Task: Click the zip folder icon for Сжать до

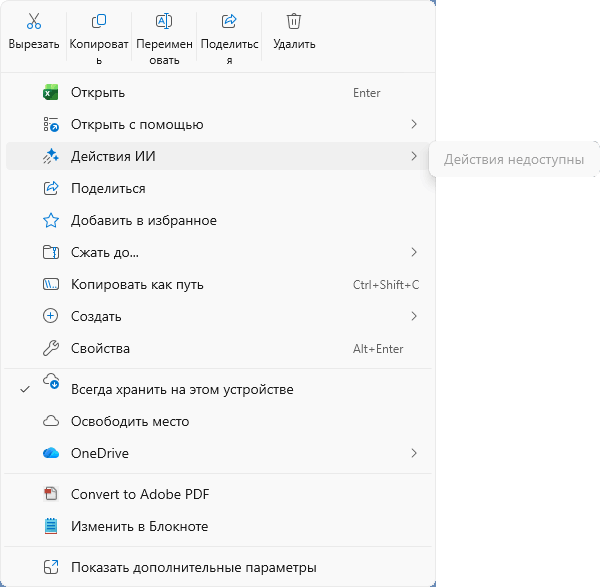Action: [51, 252]
